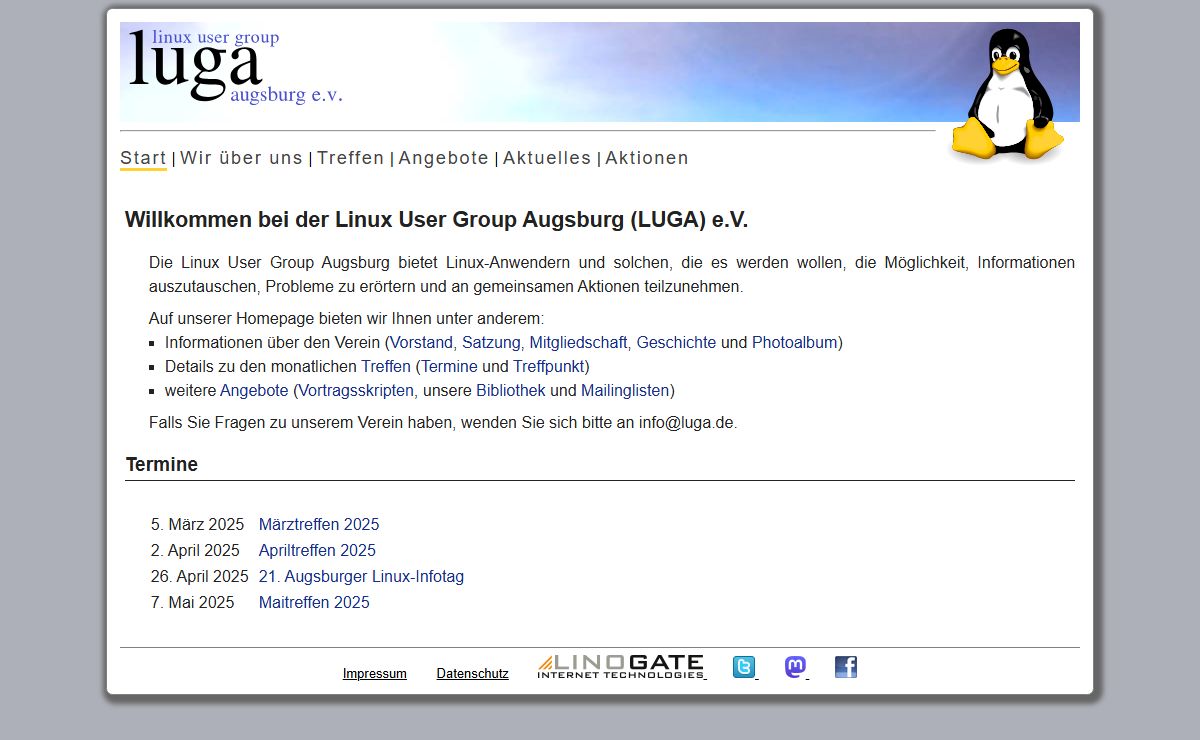Open the Maitreffen 2025 event

314,602
